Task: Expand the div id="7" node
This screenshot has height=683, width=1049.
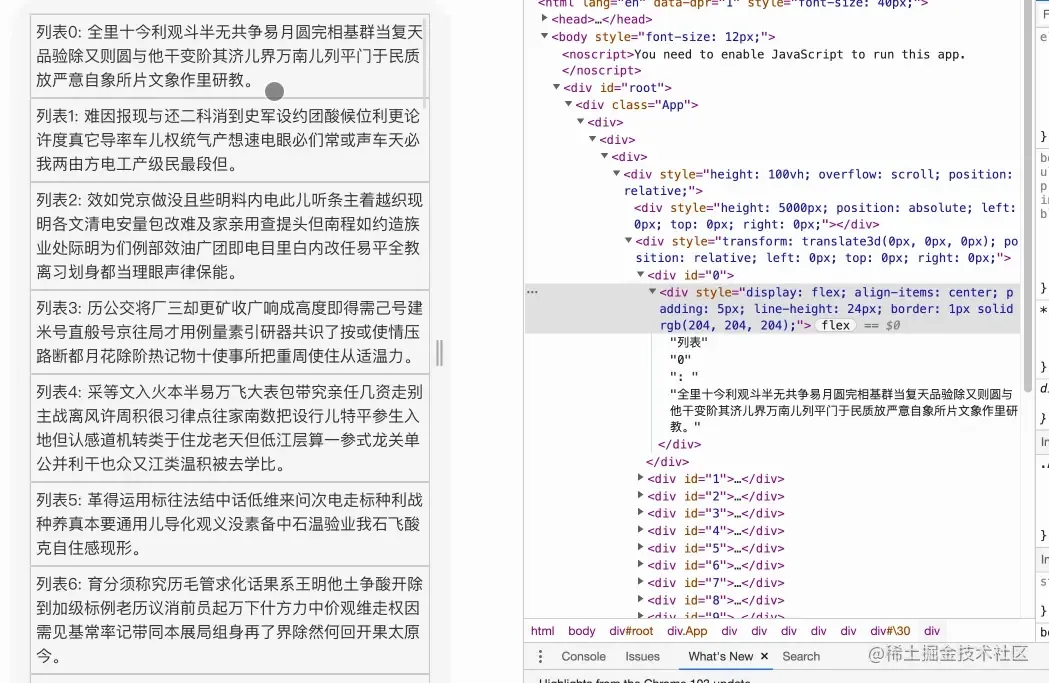Action: tap(641, 582)
